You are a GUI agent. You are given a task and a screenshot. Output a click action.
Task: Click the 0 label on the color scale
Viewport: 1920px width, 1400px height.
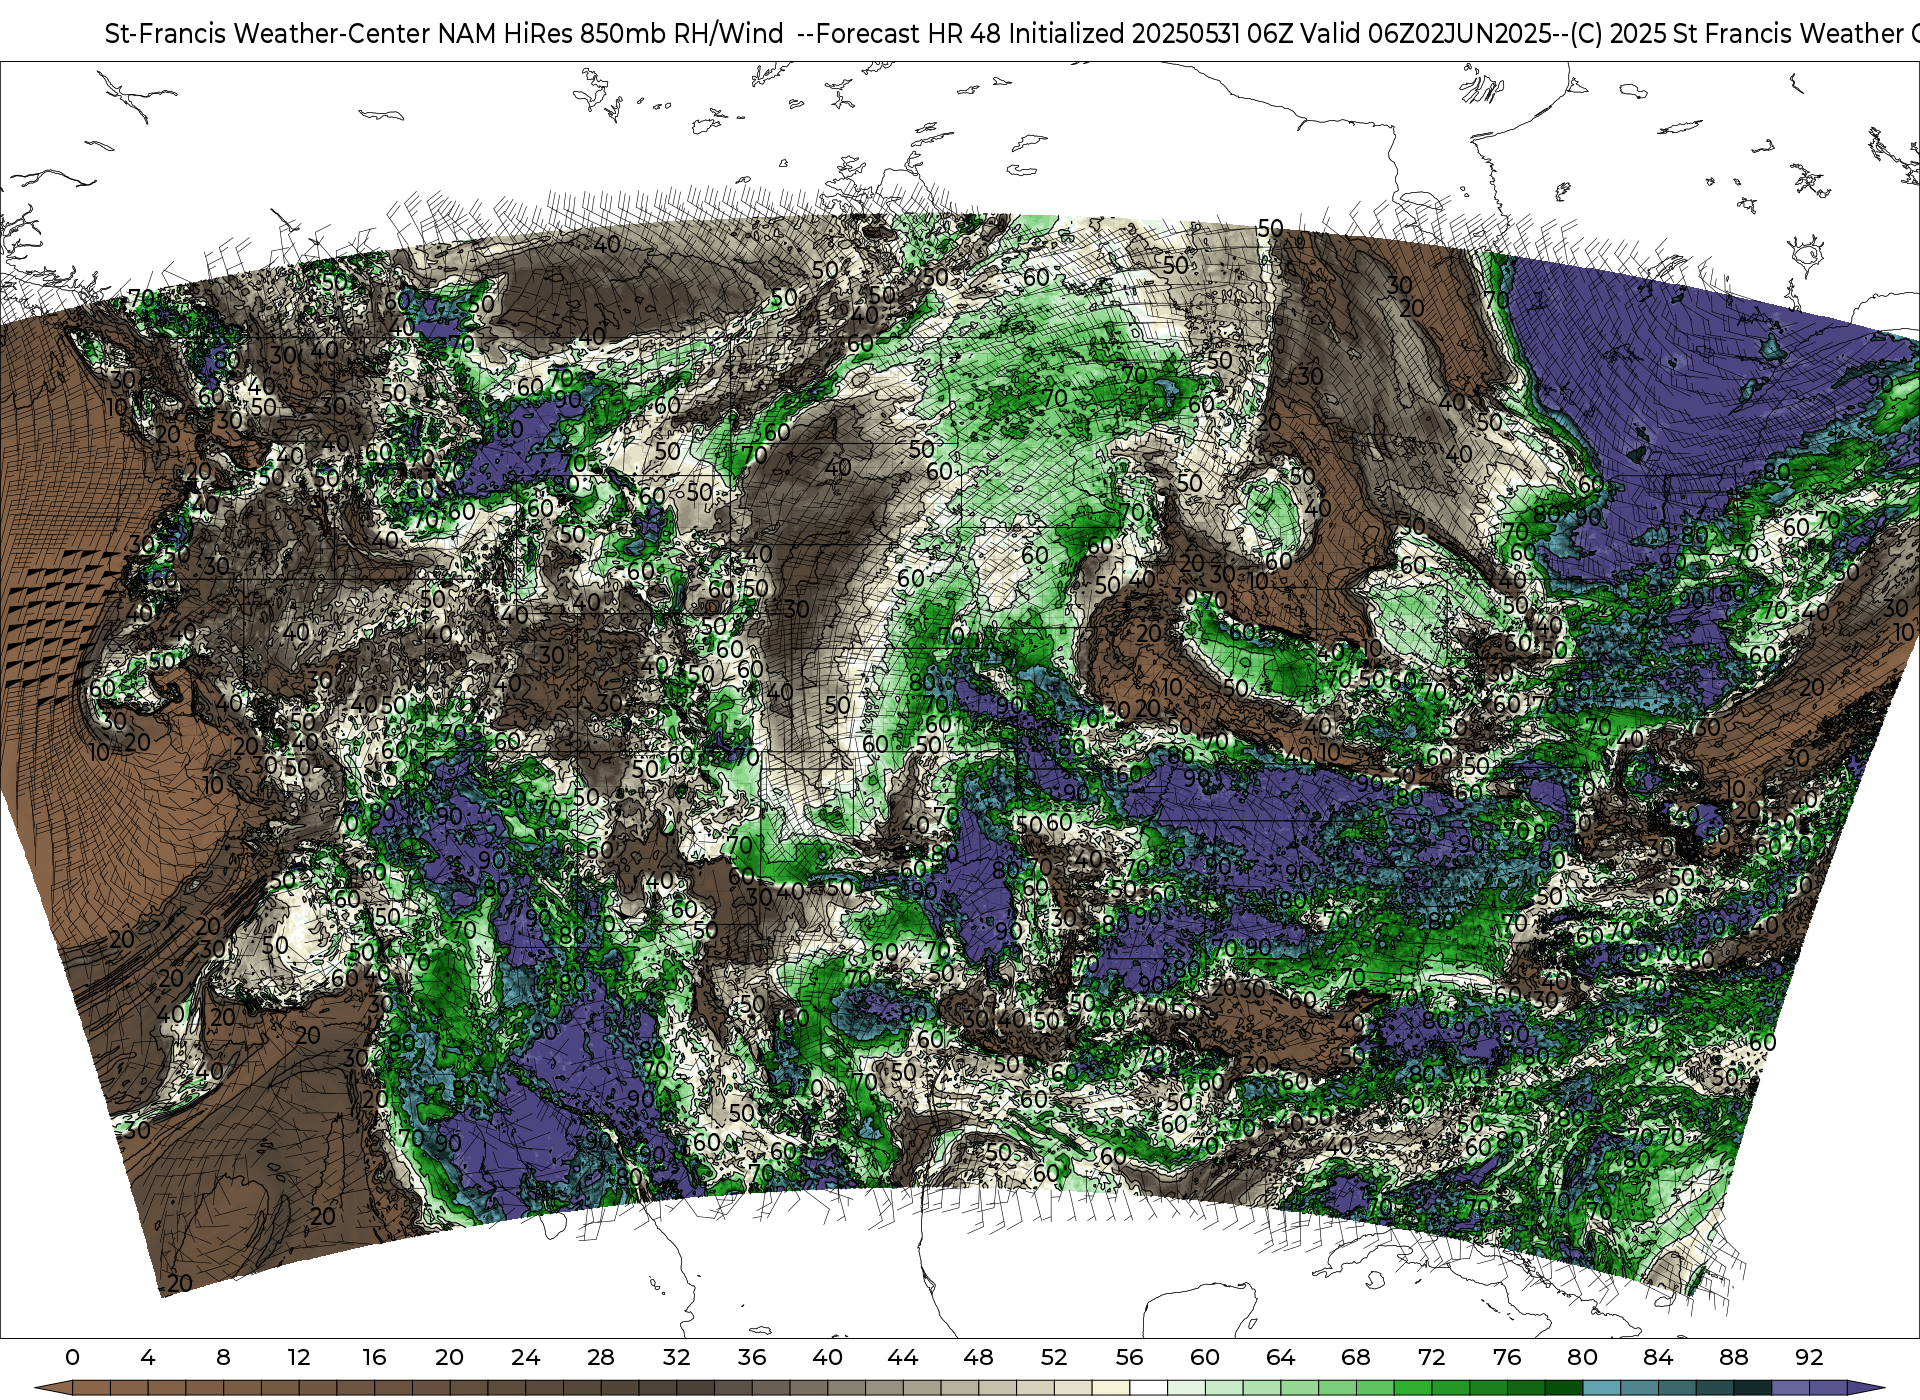coord(72,1358)
